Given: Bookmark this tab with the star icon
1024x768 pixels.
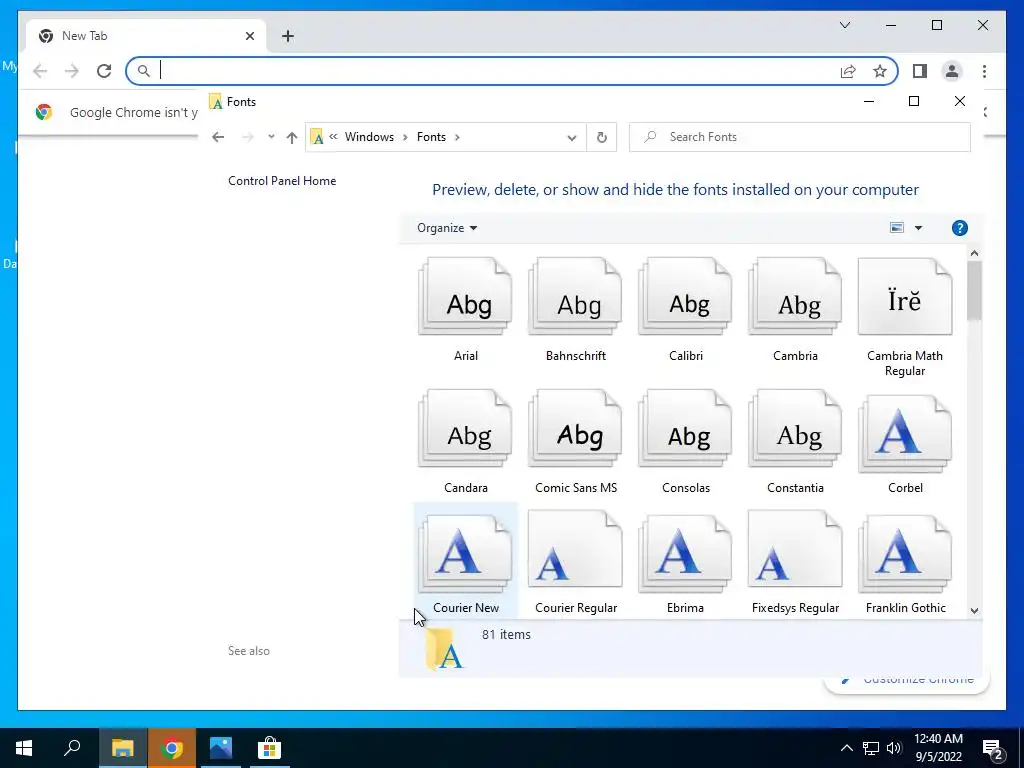Looking at the screenshot, I should pyautogui.click(x=880, y=71).
